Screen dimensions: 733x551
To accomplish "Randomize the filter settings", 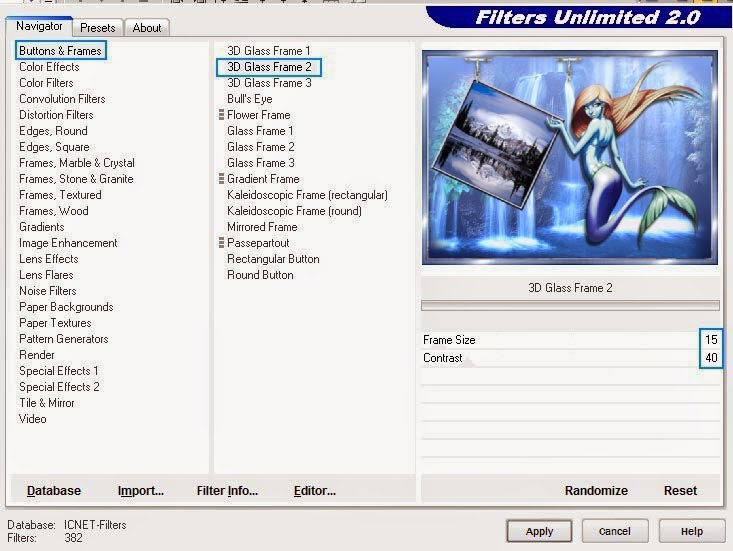I will [x=596, y=491].
